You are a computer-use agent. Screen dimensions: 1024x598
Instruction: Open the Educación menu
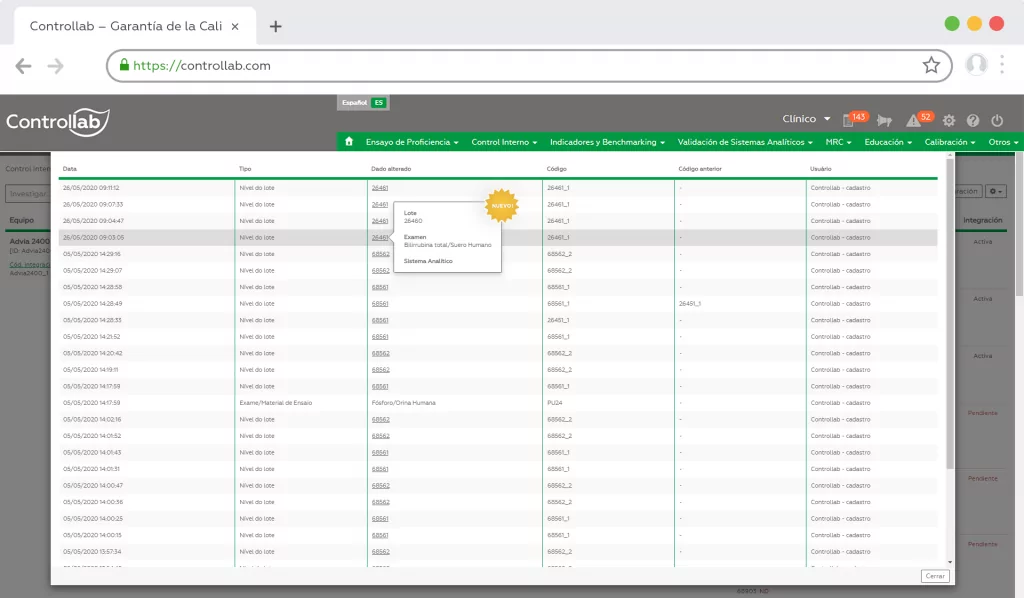[888, 142]
